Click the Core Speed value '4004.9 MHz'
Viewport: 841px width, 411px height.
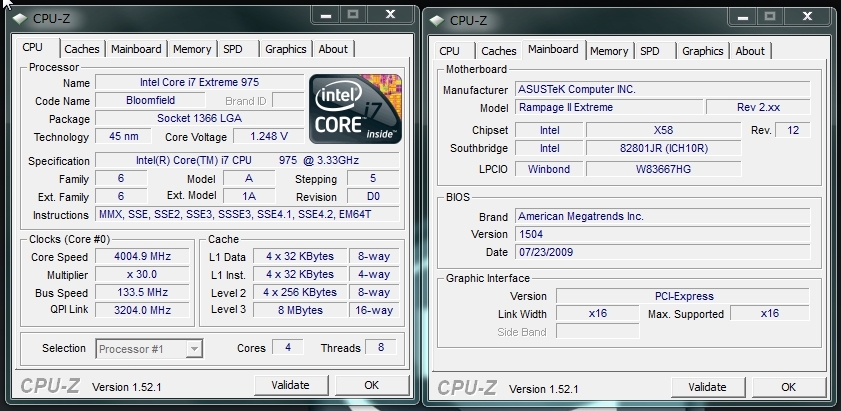[x=142, y=256]
